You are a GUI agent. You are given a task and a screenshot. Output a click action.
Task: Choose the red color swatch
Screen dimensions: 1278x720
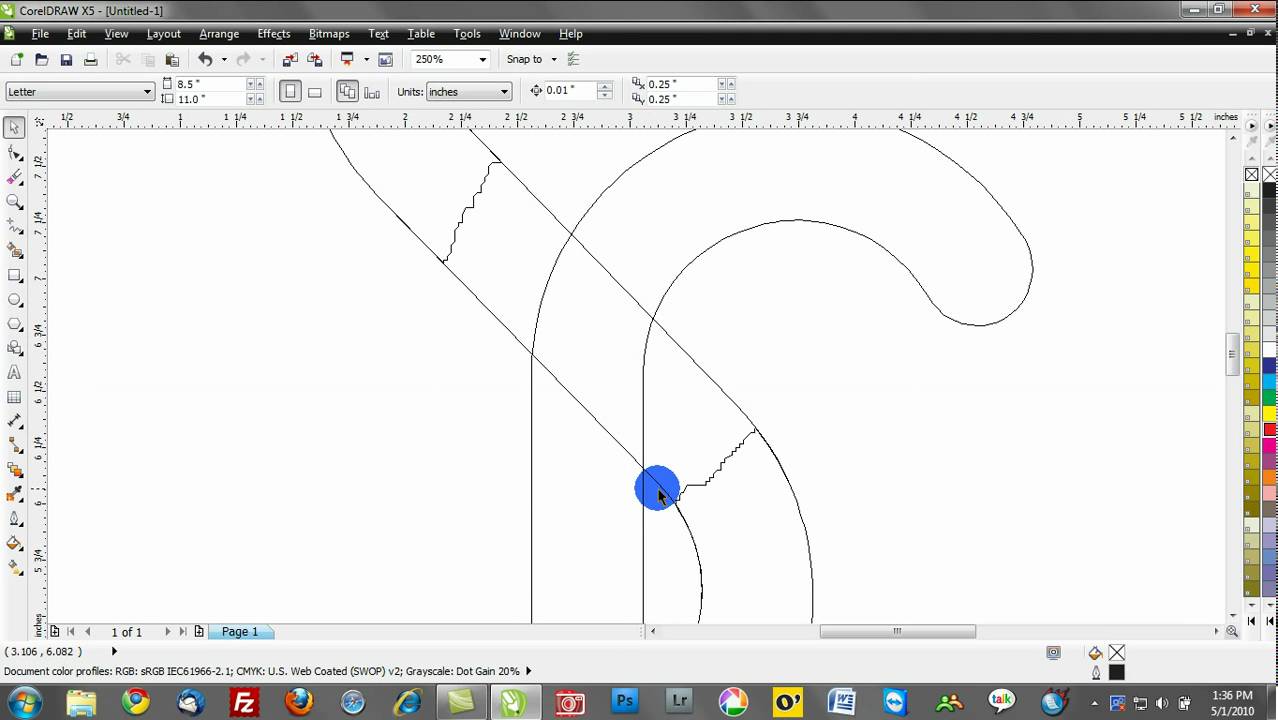(1269, 430)
